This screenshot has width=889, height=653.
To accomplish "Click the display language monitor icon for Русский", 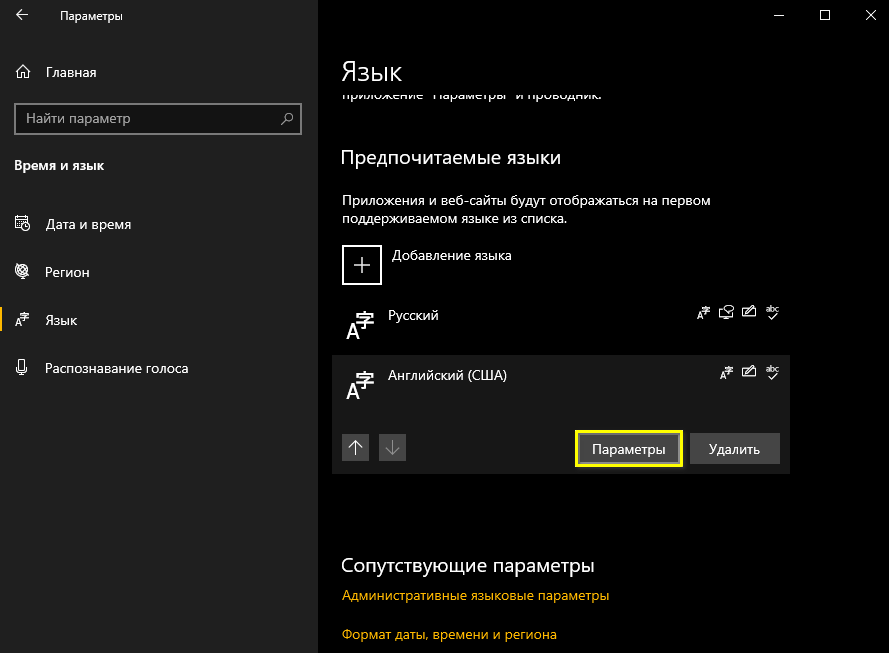I will click(726, 312).
